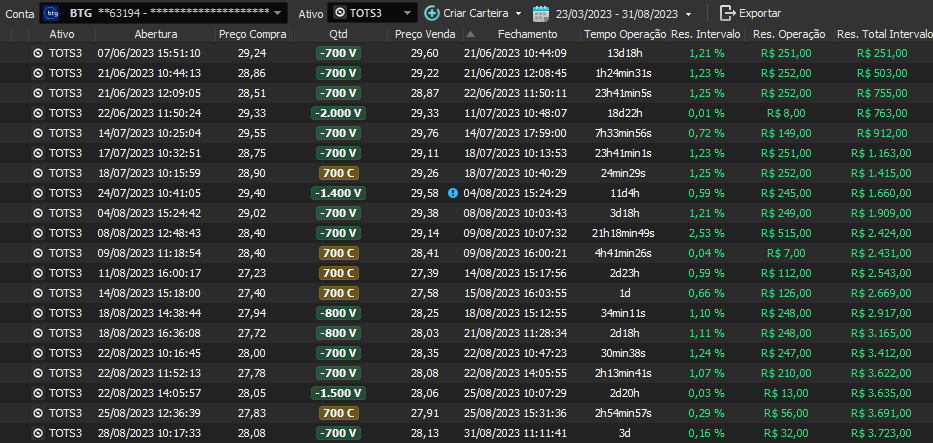The height and width of the screenshot is (443, 933).
Task: Click the 700 C badge on 18/07/2023 row
Action: [x=338, y=173]
